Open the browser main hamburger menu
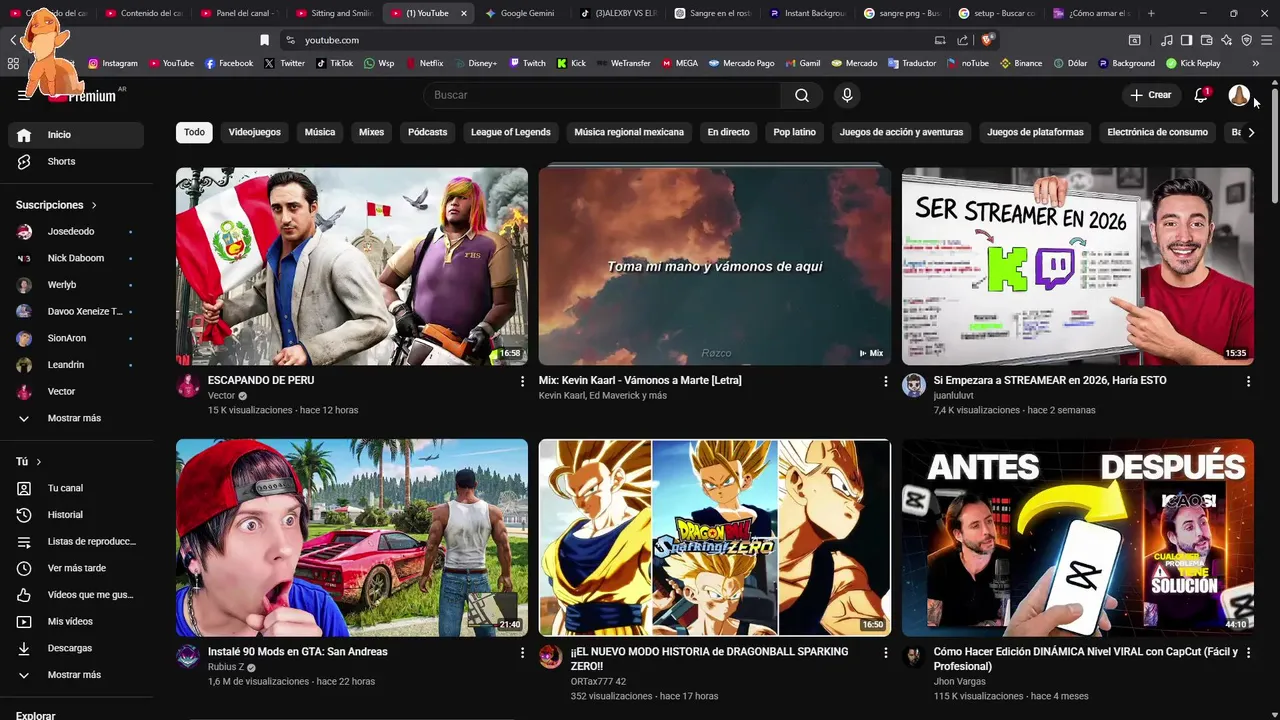 coord(1266,40)
